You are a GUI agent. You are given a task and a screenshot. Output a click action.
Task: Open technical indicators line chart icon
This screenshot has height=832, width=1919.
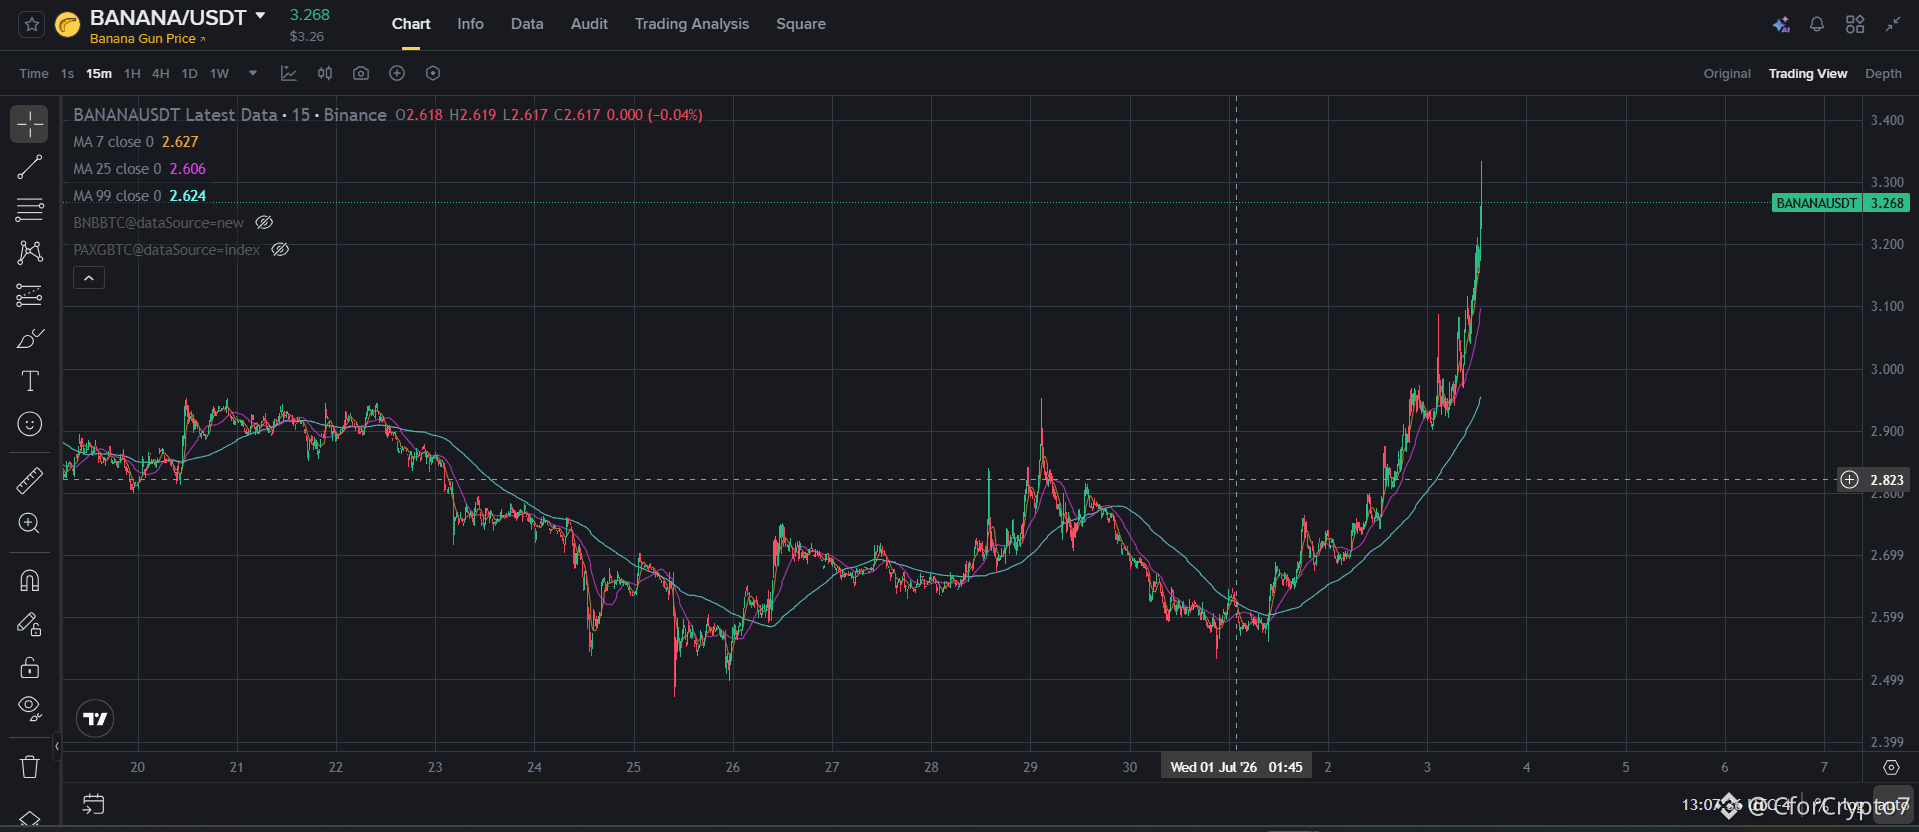point(289,73)
